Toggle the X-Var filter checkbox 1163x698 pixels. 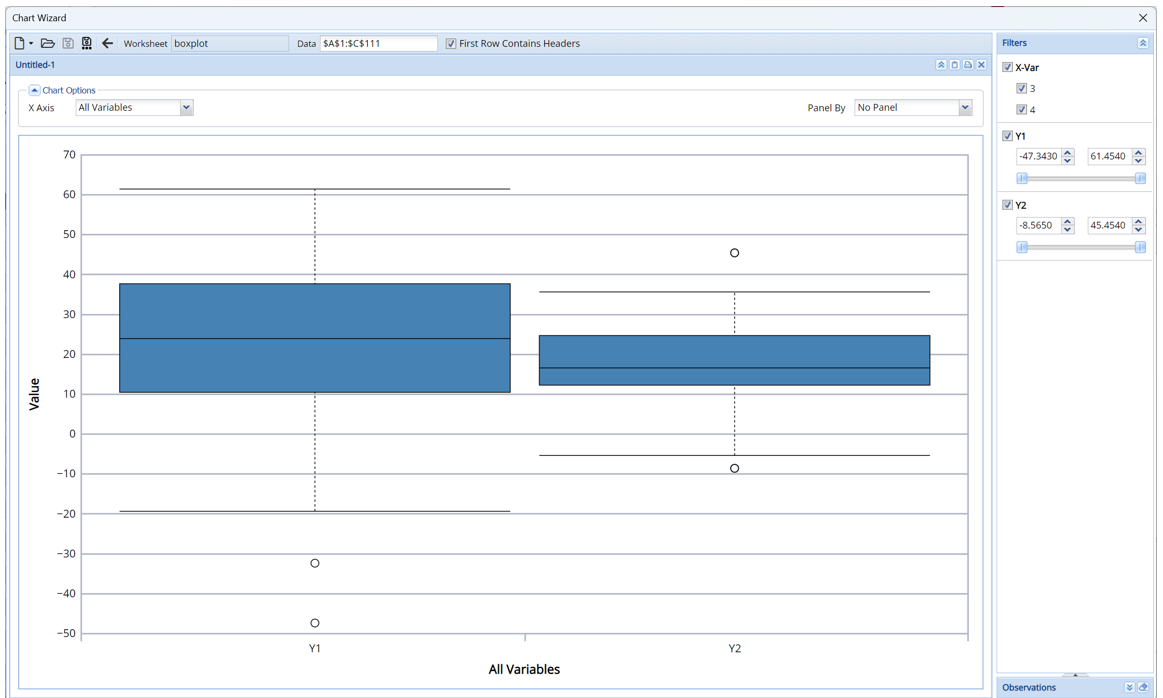point(1007,67)
